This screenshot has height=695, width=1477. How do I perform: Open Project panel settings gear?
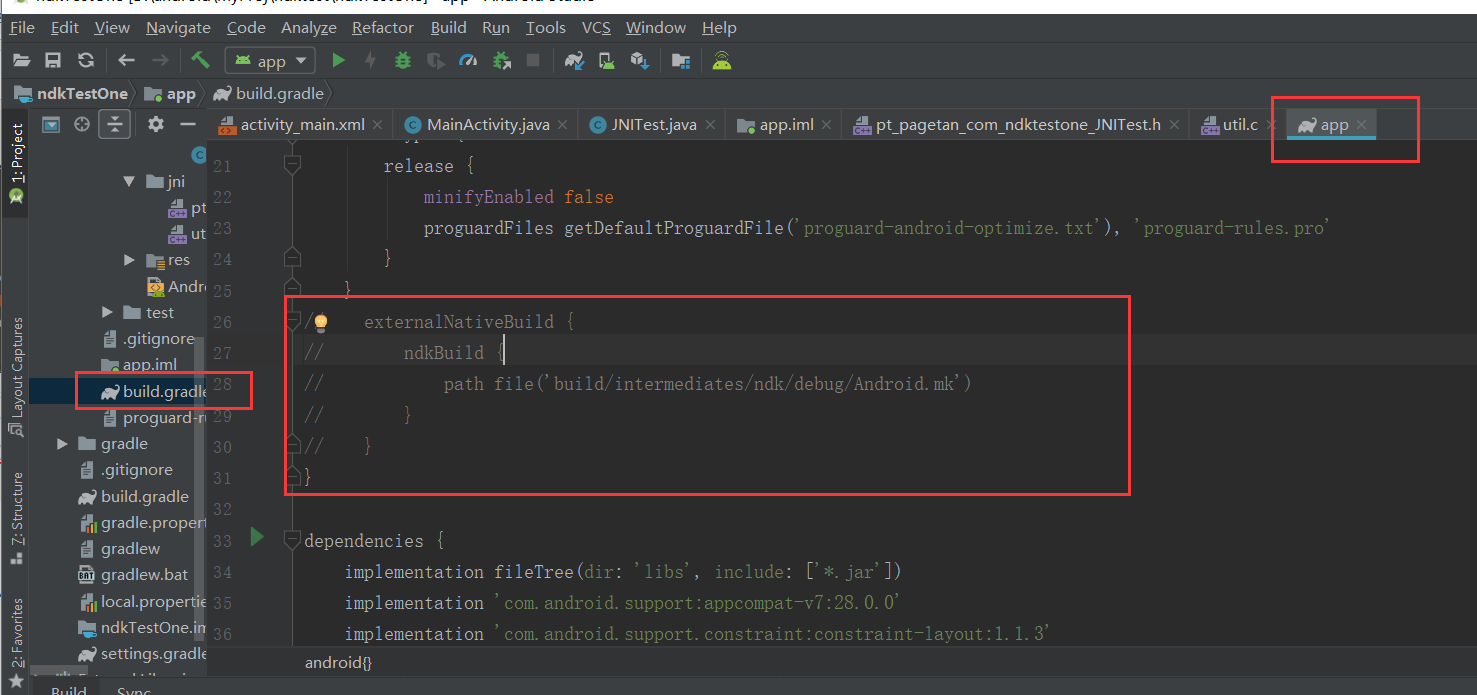pyautogui.click(x=155, y=124)
